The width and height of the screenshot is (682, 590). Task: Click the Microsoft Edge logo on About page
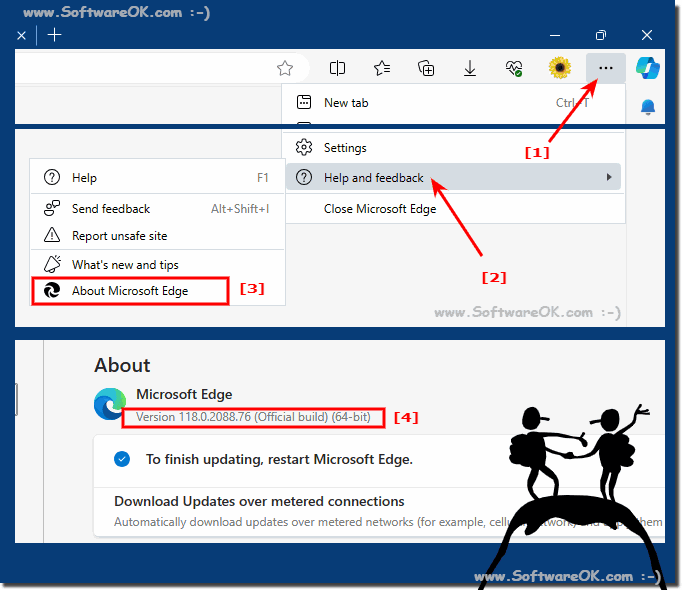pos(110,403)
